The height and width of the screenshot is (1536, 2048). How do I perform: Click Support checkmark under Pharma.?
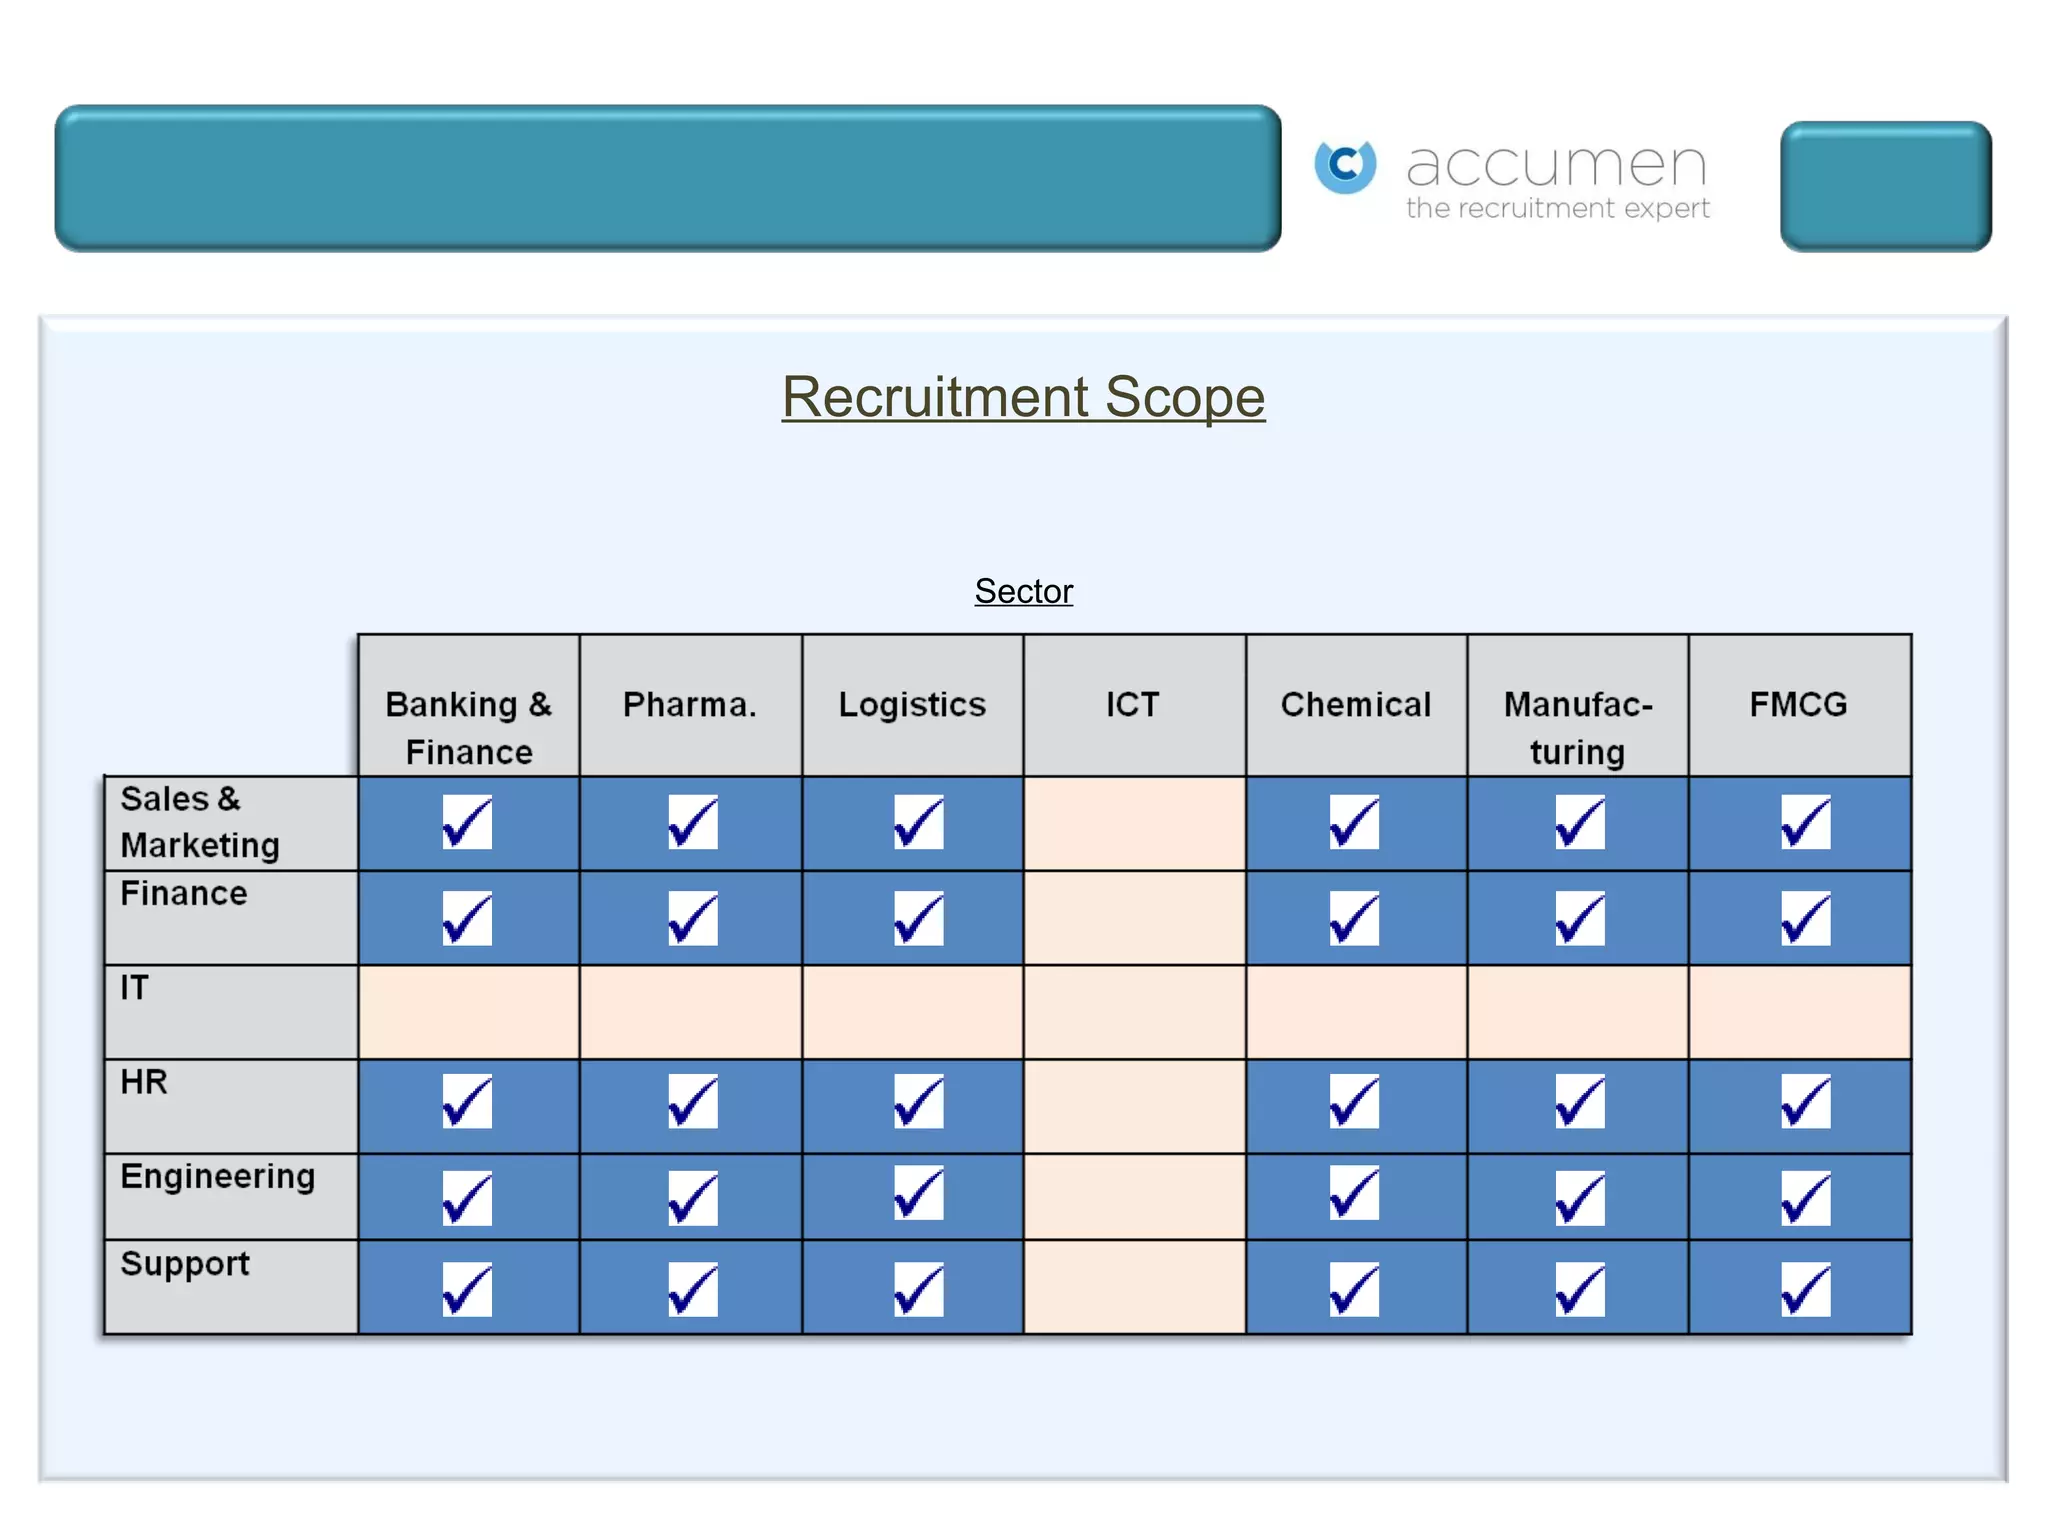tap(693, 1289)
